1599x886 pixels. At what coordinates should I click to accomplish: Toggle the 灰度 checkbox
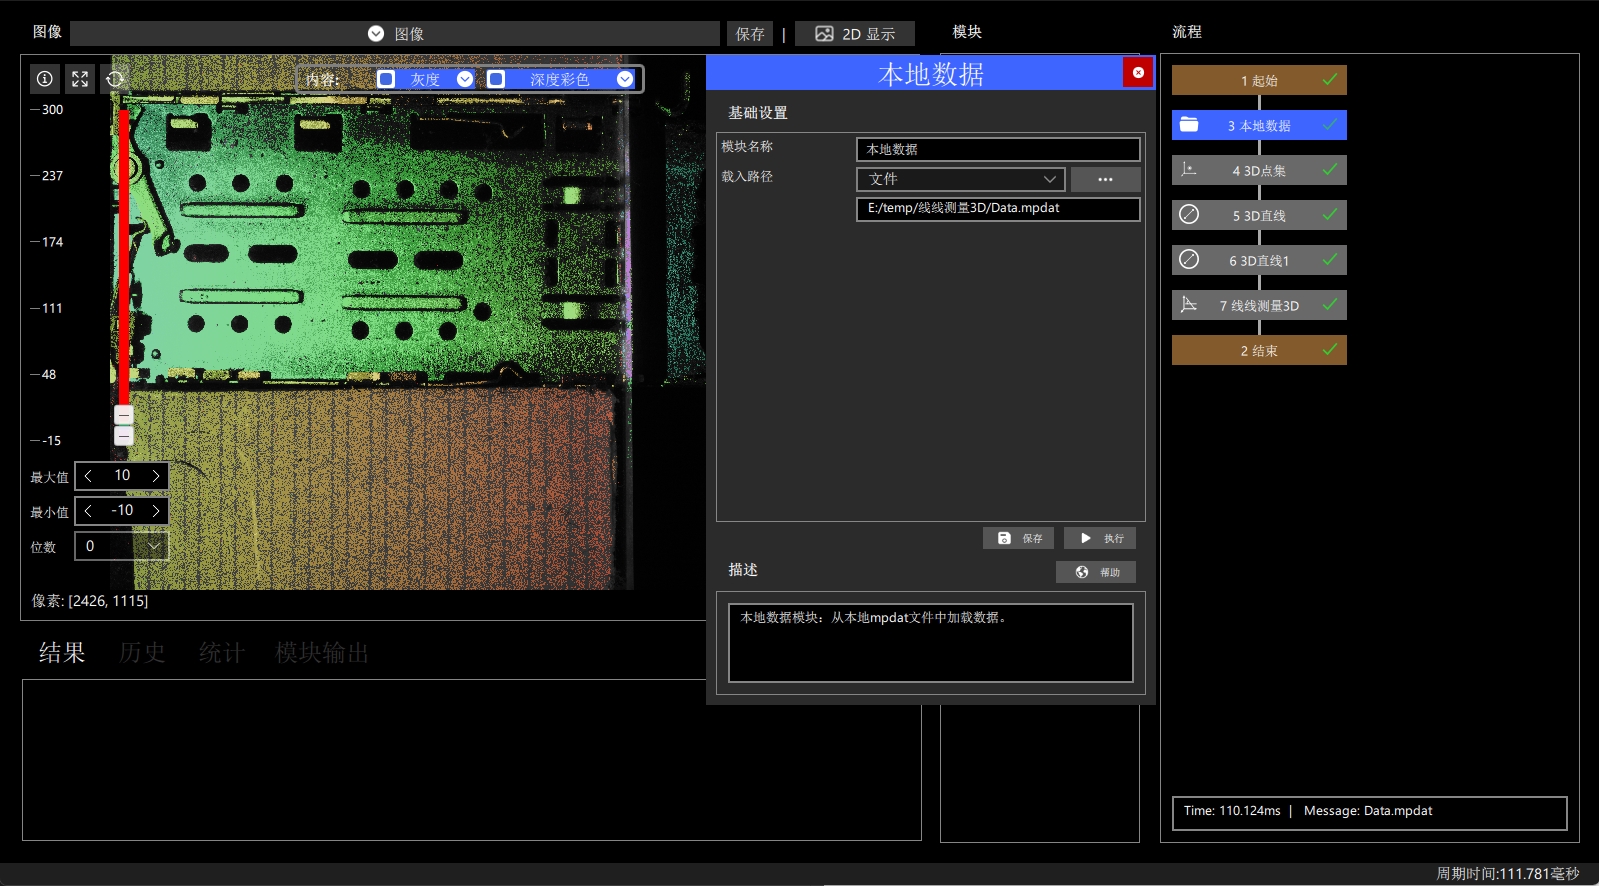(x=386, y=79)
